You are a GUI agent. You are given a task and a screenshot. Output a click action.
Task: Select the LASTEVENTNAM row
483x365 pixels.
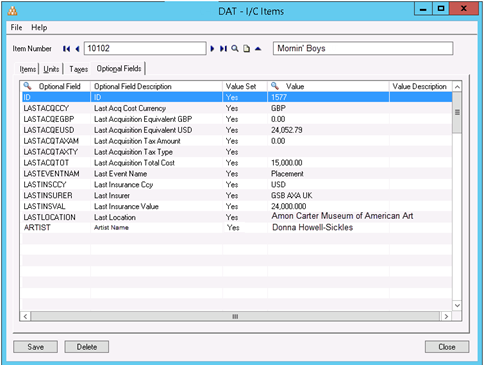[x=237, y=174]
